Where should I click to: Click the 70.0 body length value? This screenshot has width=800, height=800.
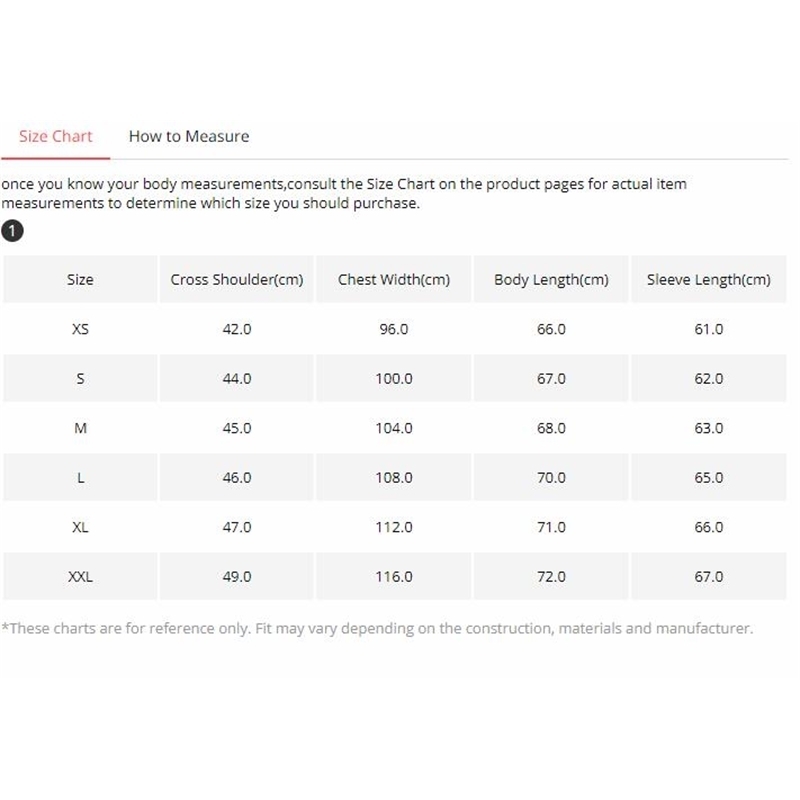[x=551, y=478]
